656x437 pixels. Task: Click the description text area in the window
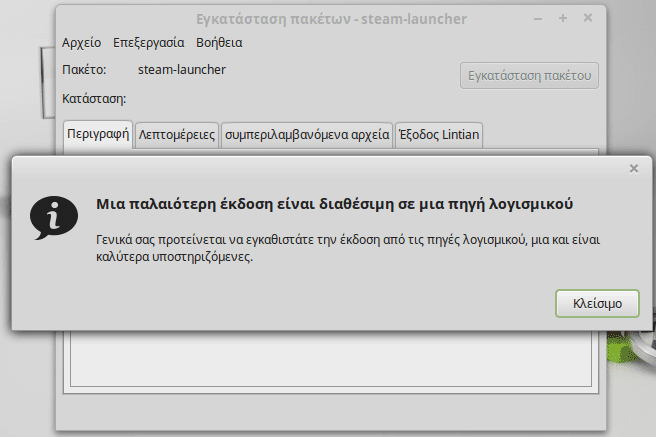(x=331, y=359)
